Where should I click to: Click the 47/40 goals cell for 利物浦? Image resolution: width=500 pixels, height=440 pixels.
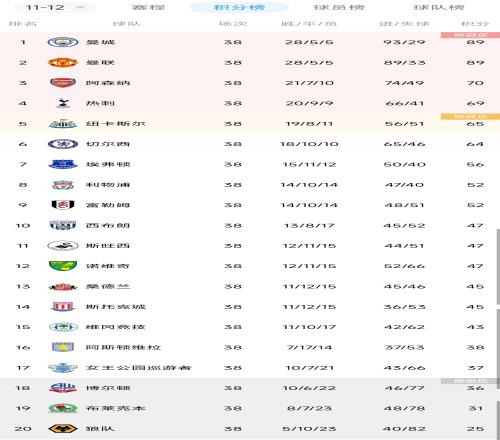coord(404,185)
